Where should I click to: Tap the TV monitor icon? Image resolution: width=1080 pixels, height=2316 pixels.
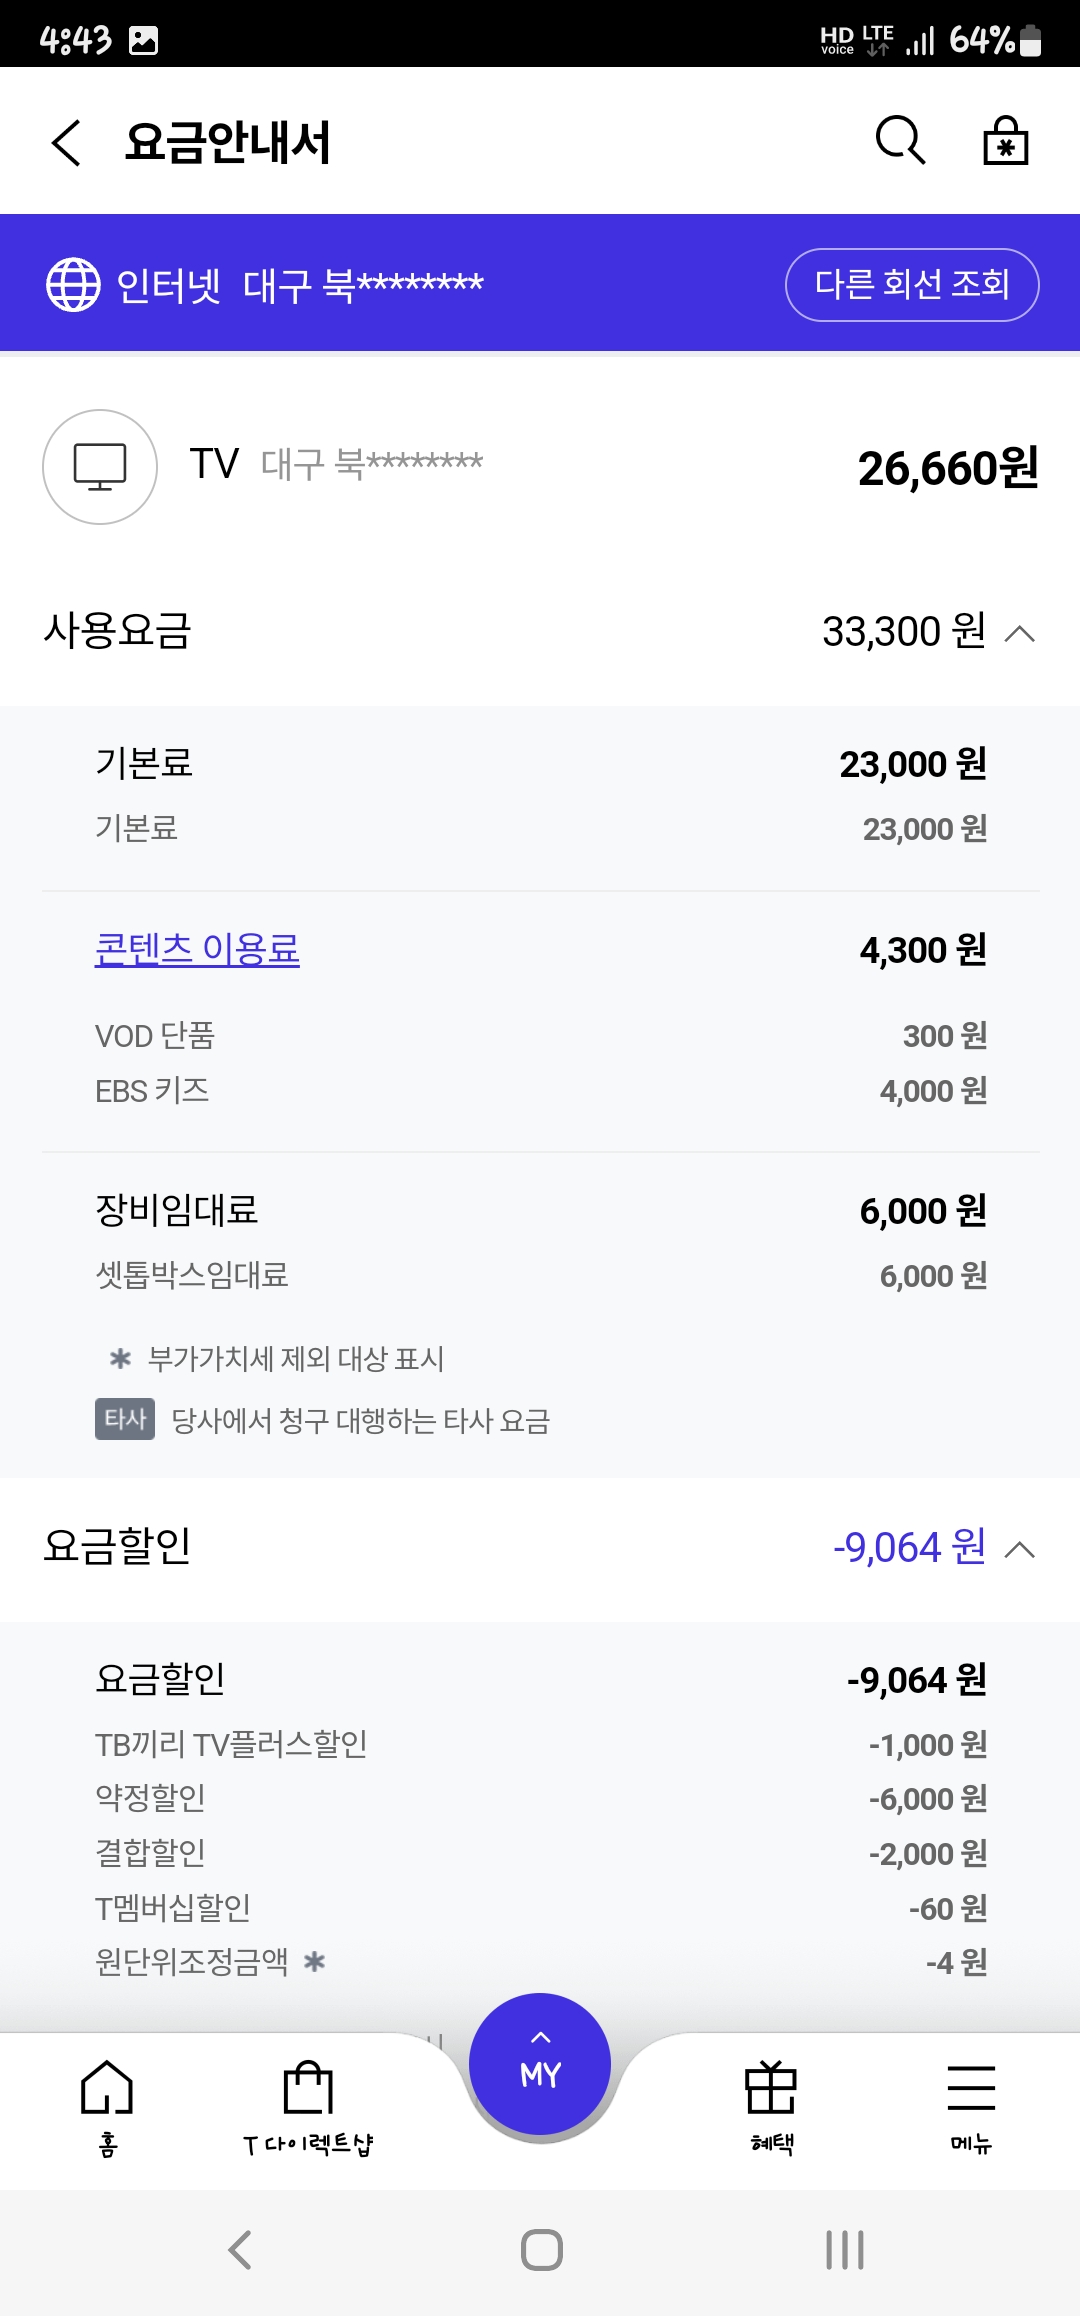(100, 467)
